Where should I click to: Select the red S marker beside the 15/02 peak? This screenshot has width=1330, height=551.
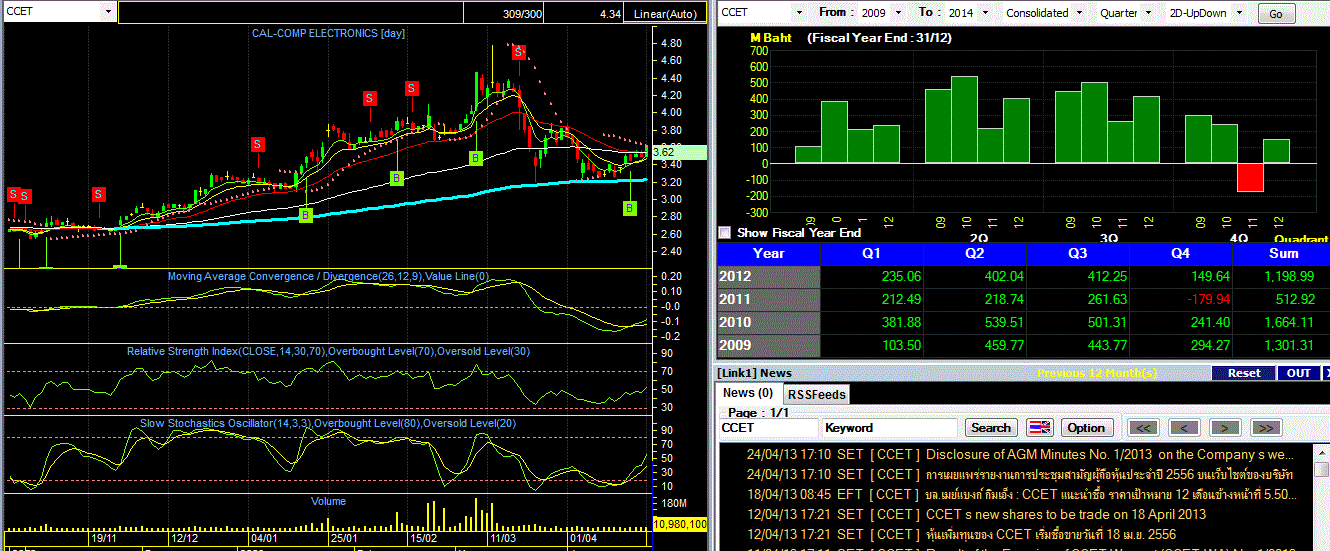tap(411, 89)
